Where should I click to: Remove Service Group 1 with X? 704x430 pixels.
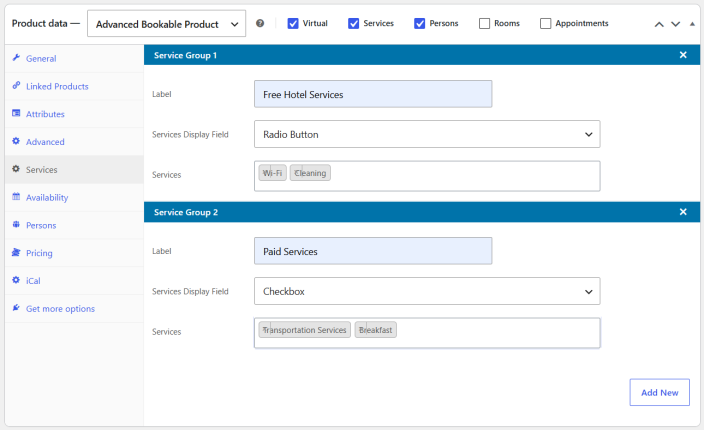coord(683,55)
